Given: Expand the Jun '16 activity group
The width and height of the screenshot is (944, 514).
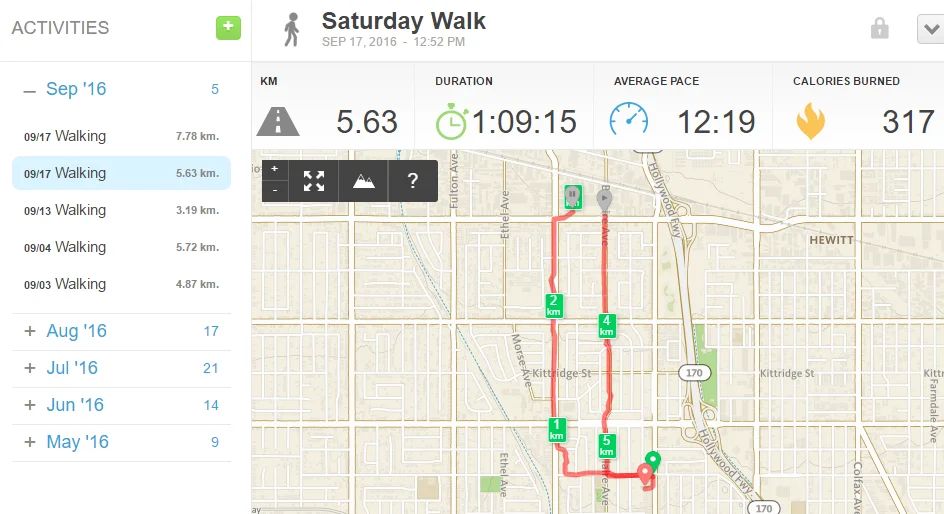Looking at the screenshot, I should (x=30, y=405).
